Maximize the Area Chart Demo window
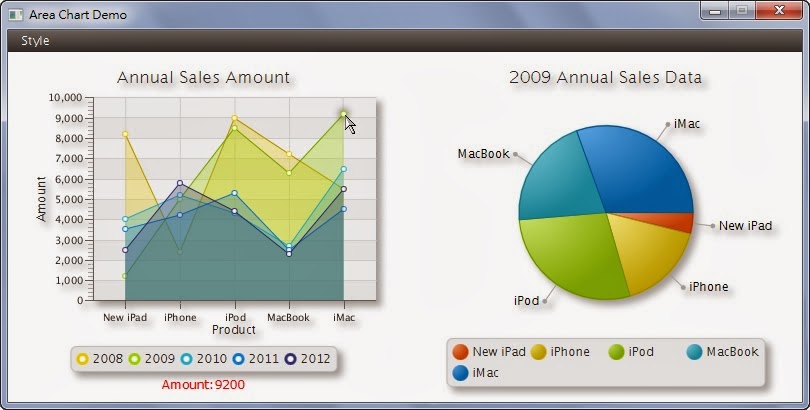 click(742, 11)
